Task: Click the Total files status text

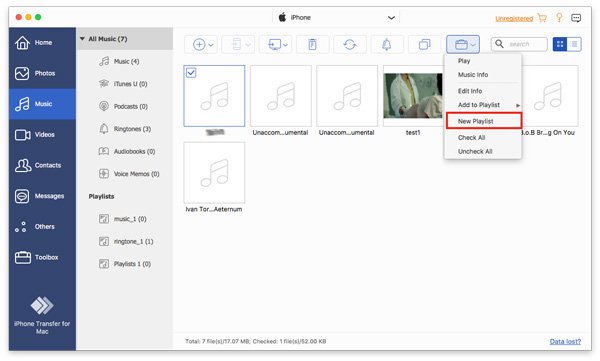Action: (256, 341)
